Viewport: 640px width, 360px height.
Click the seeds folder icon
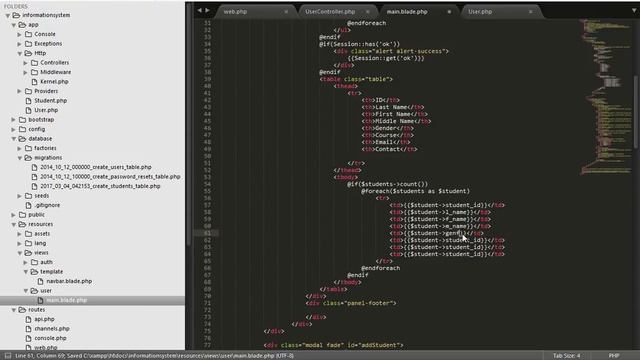tap(28, 196)
